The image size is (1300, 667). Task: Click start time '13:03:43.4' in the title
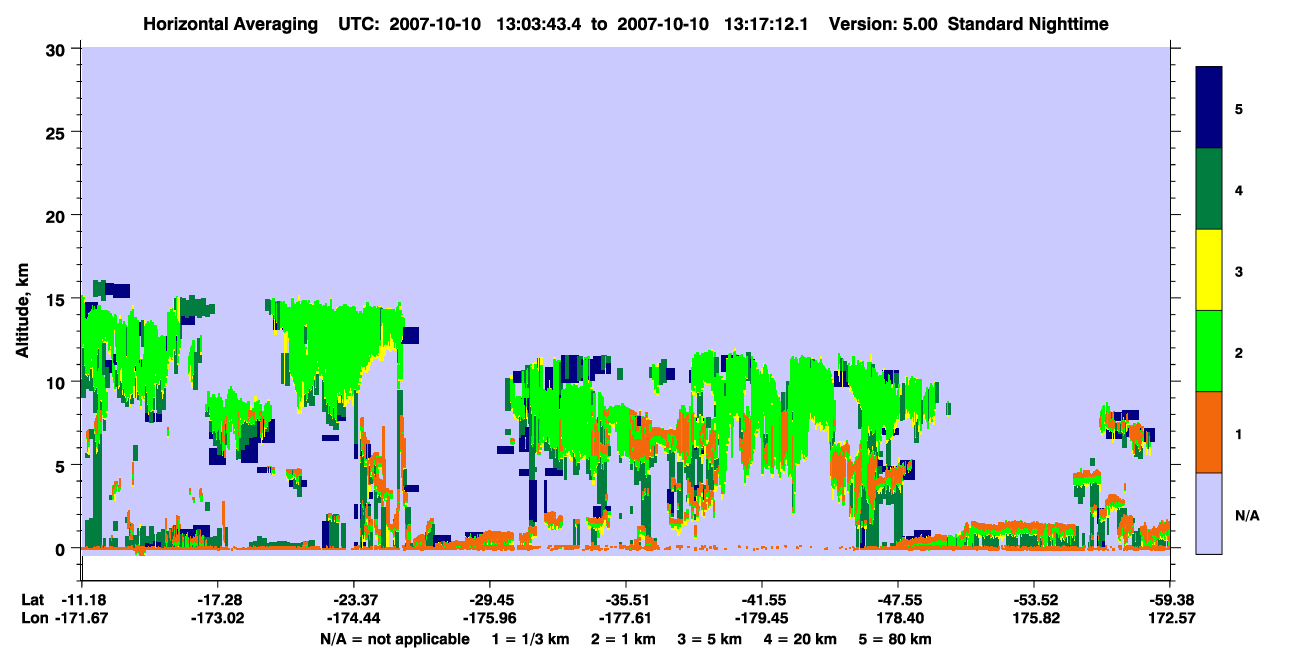tap(541, 24)
